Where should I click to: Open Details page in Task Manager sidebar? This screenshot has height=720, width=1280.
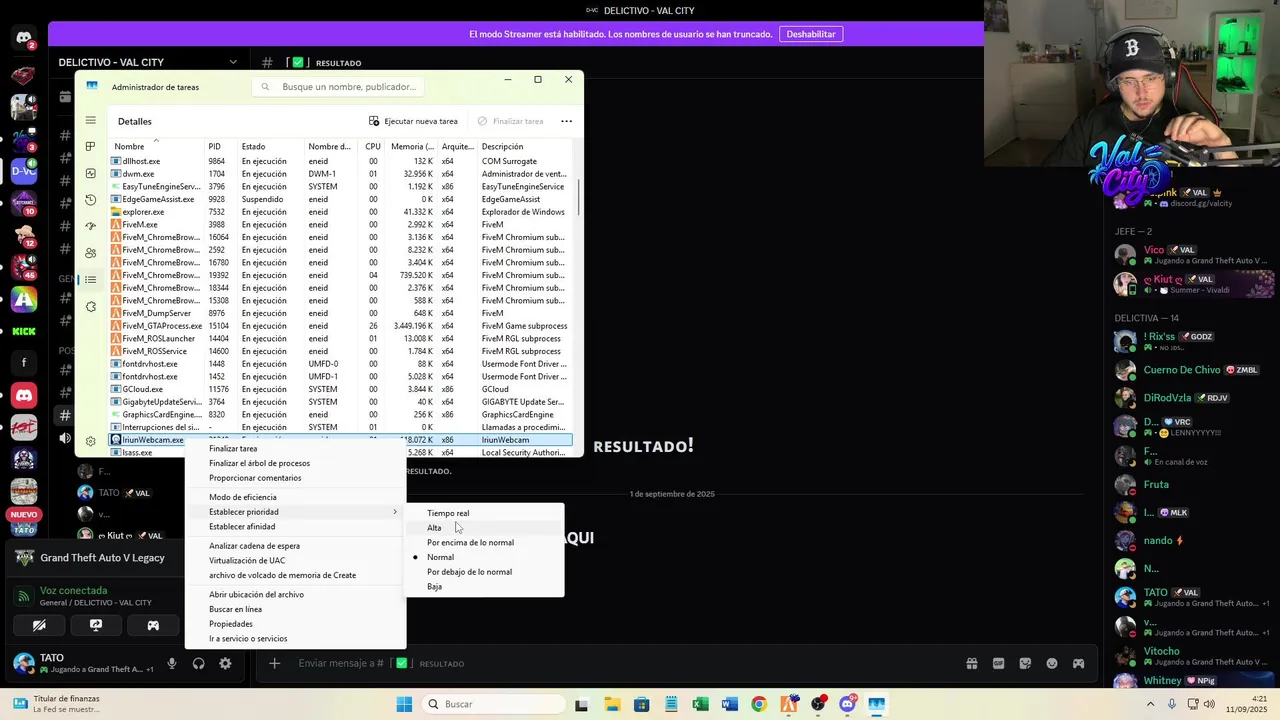[x=90, y=279]
